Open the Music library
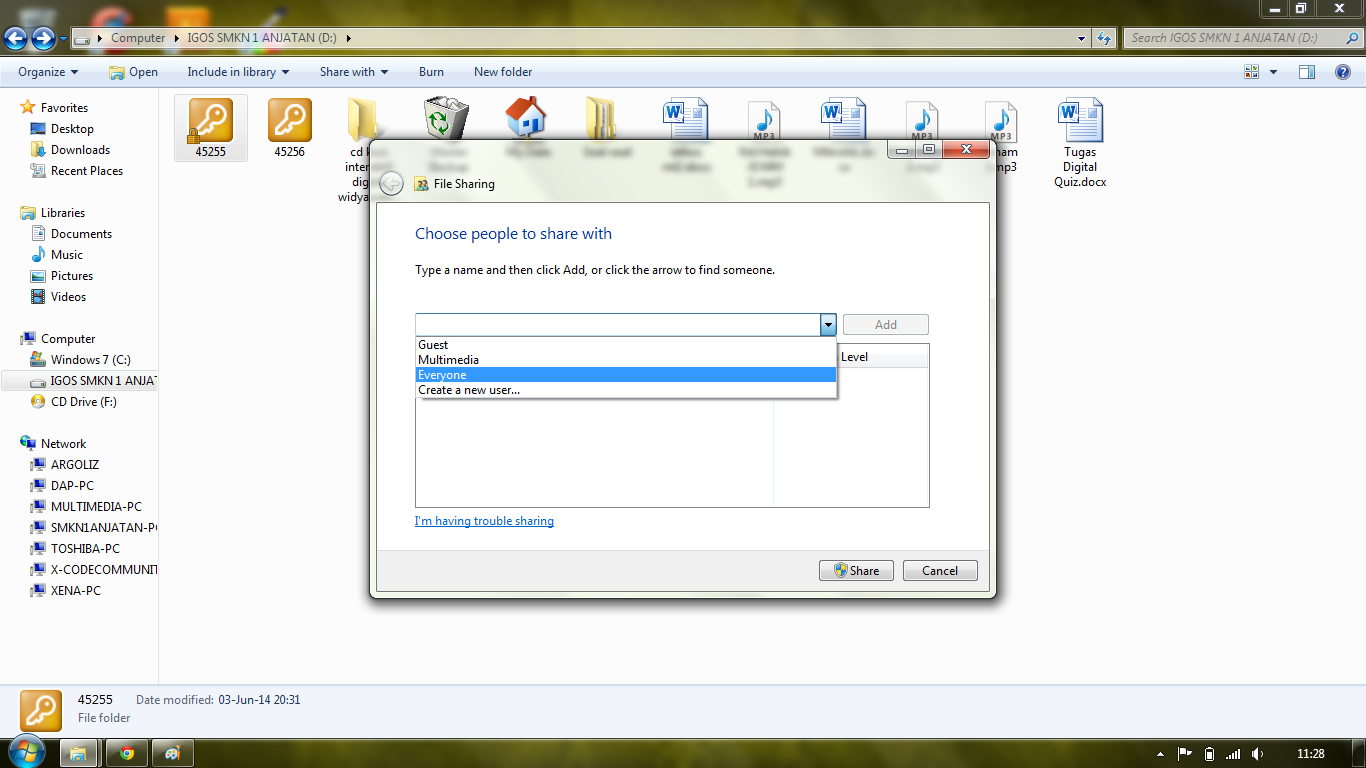 [x=67, y=255]
